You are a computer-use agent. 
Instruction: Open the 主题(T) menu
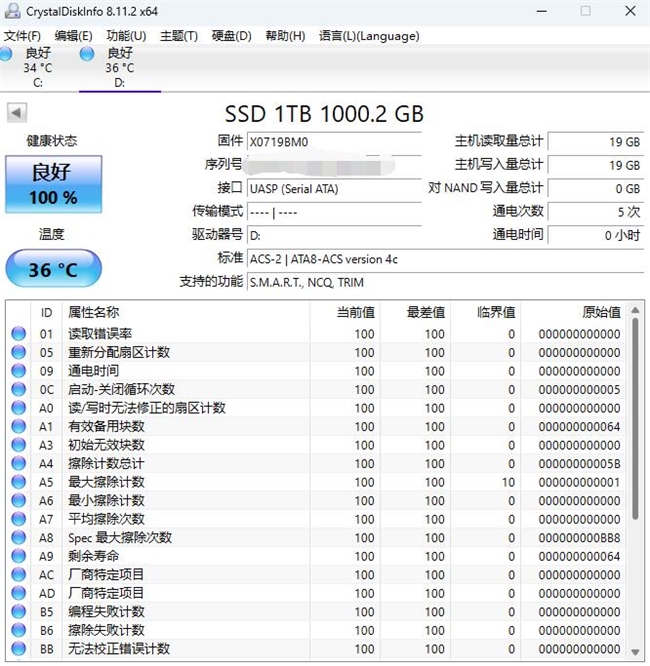(178, 35)
